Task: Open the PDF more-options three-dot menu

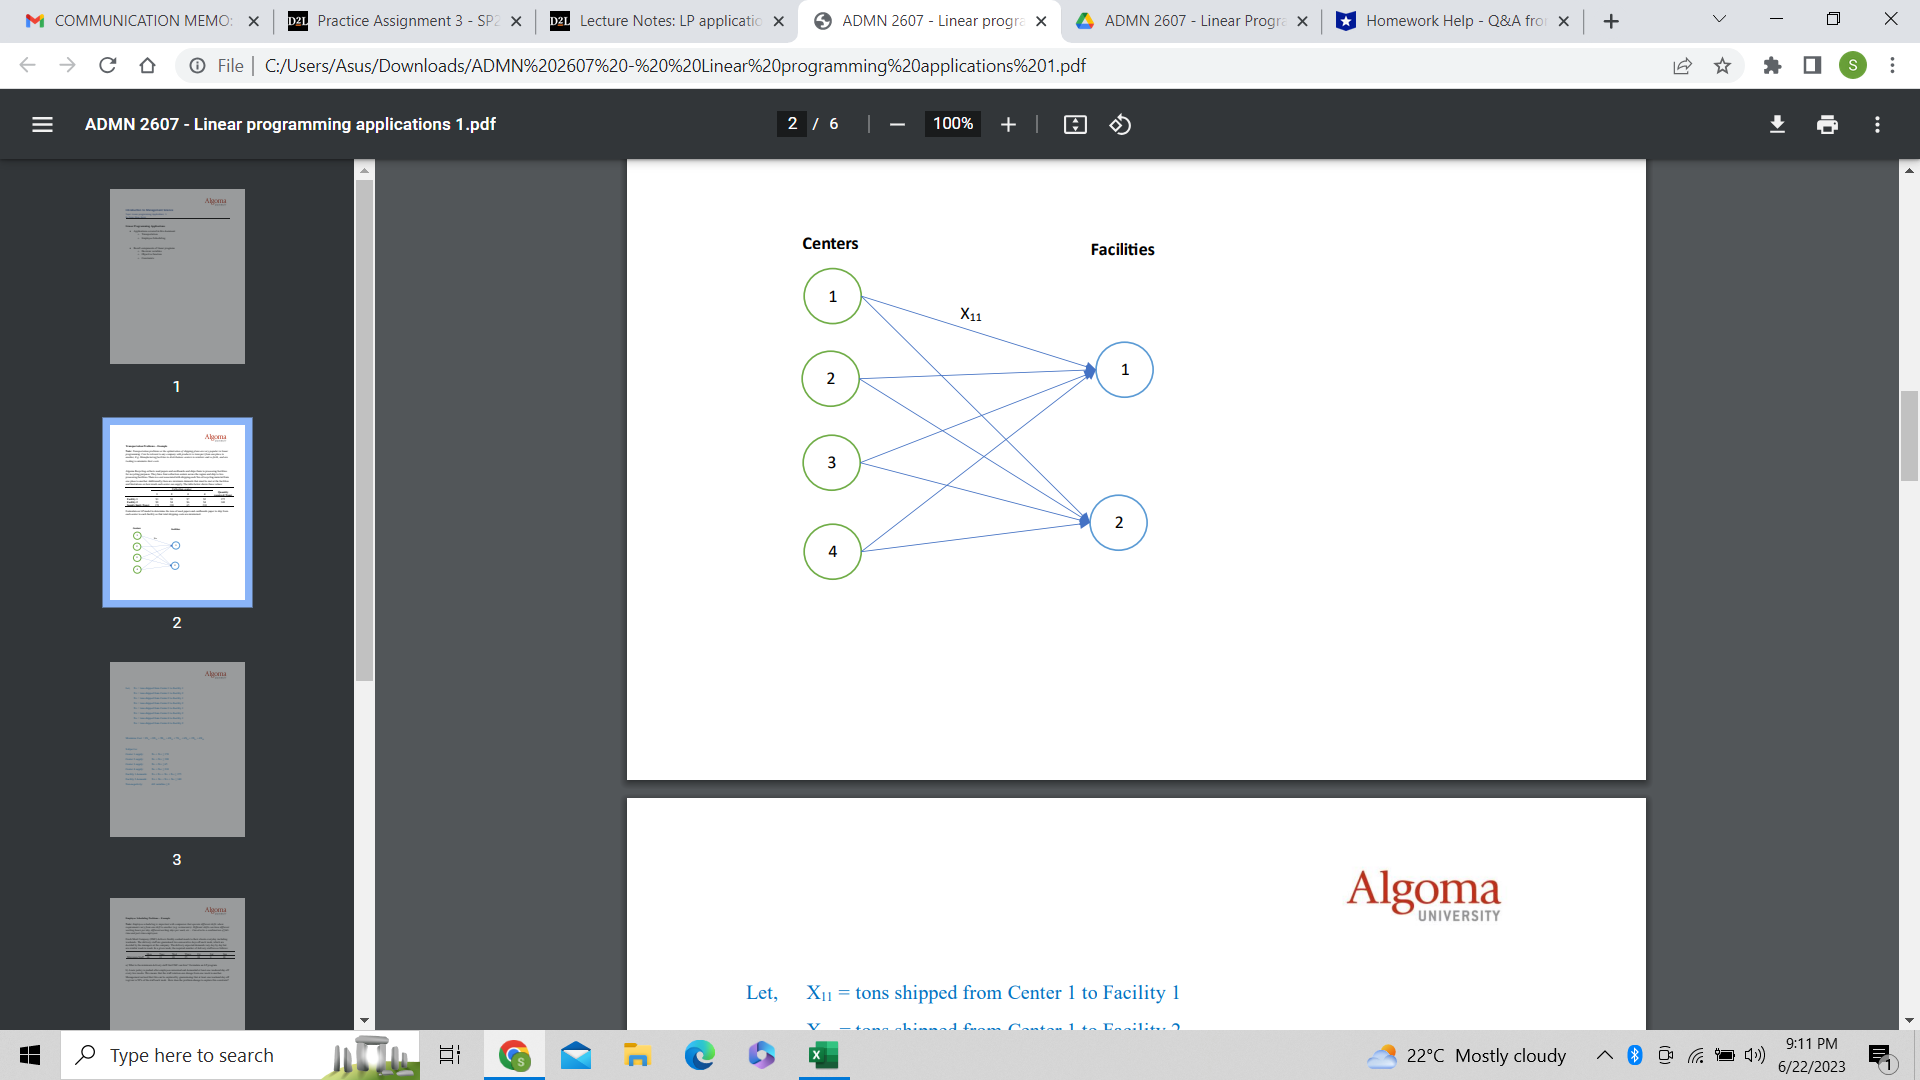Action: 1878,124
